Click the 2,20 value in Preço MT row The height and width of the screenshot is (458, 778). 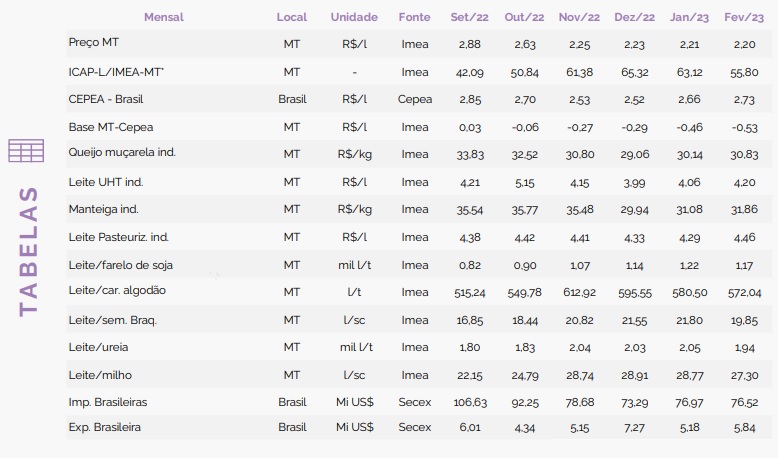coord(744,44)
